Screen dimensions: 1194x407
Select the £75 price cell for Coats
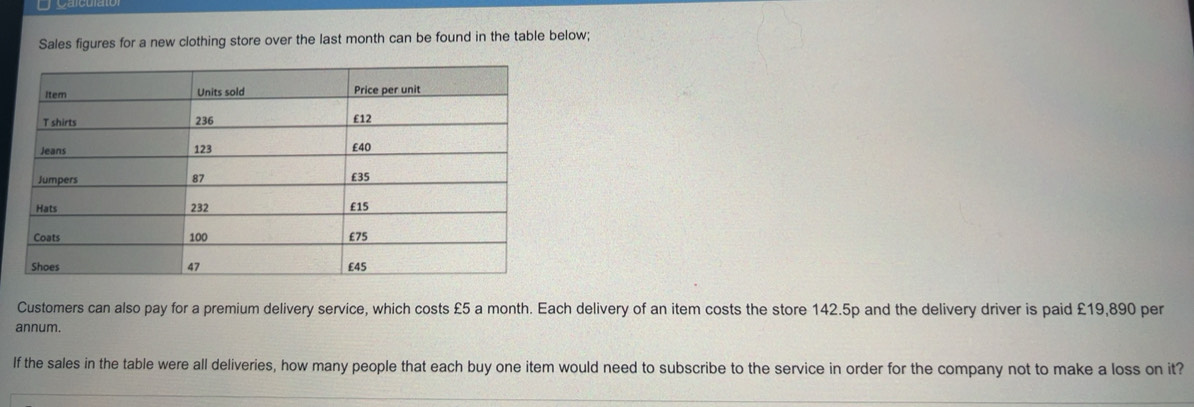[x=358, y=237]
